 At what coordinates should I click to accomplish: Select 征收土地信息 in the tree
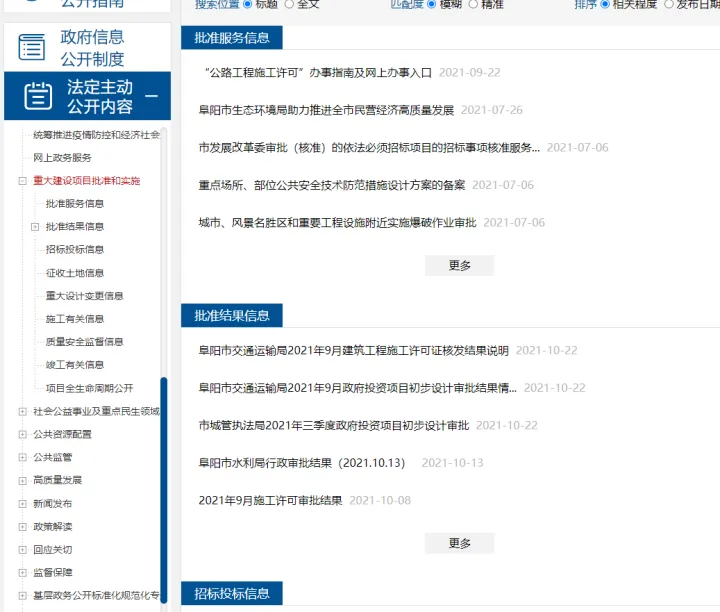75,273
